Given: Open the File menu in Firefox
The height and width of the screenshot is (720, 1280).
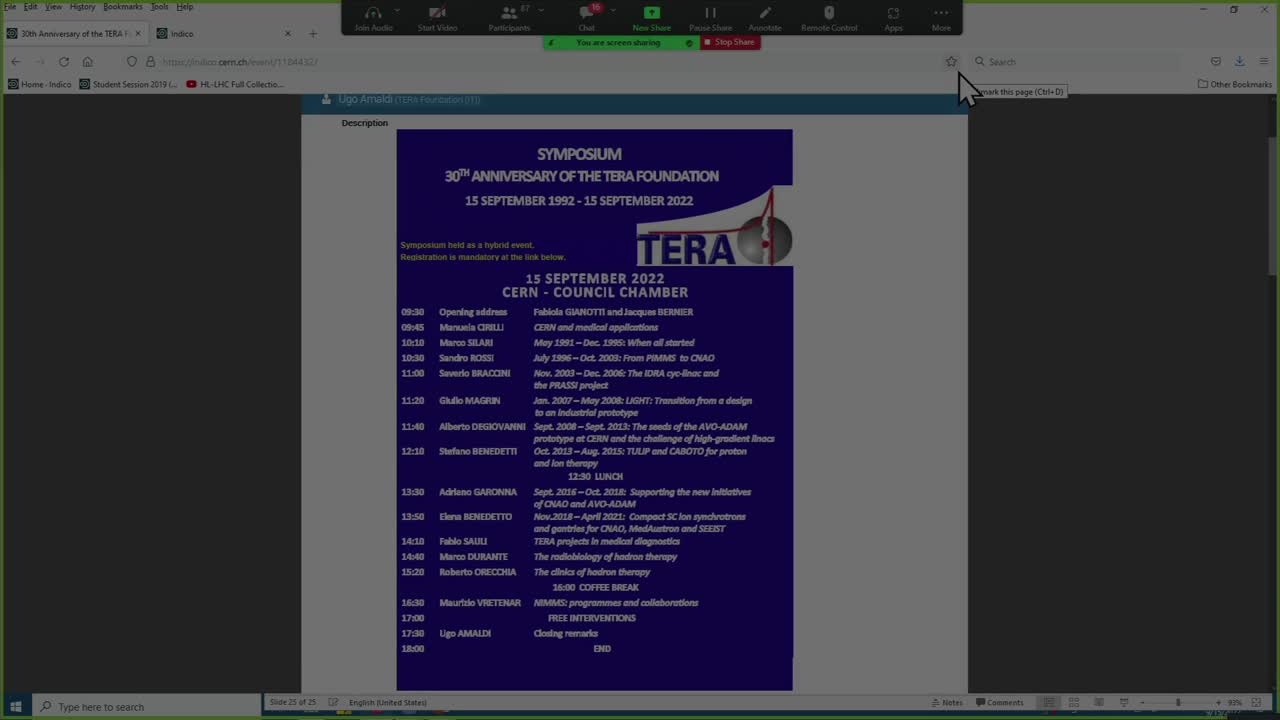Looking at the screenshot, I should (10, 7).
